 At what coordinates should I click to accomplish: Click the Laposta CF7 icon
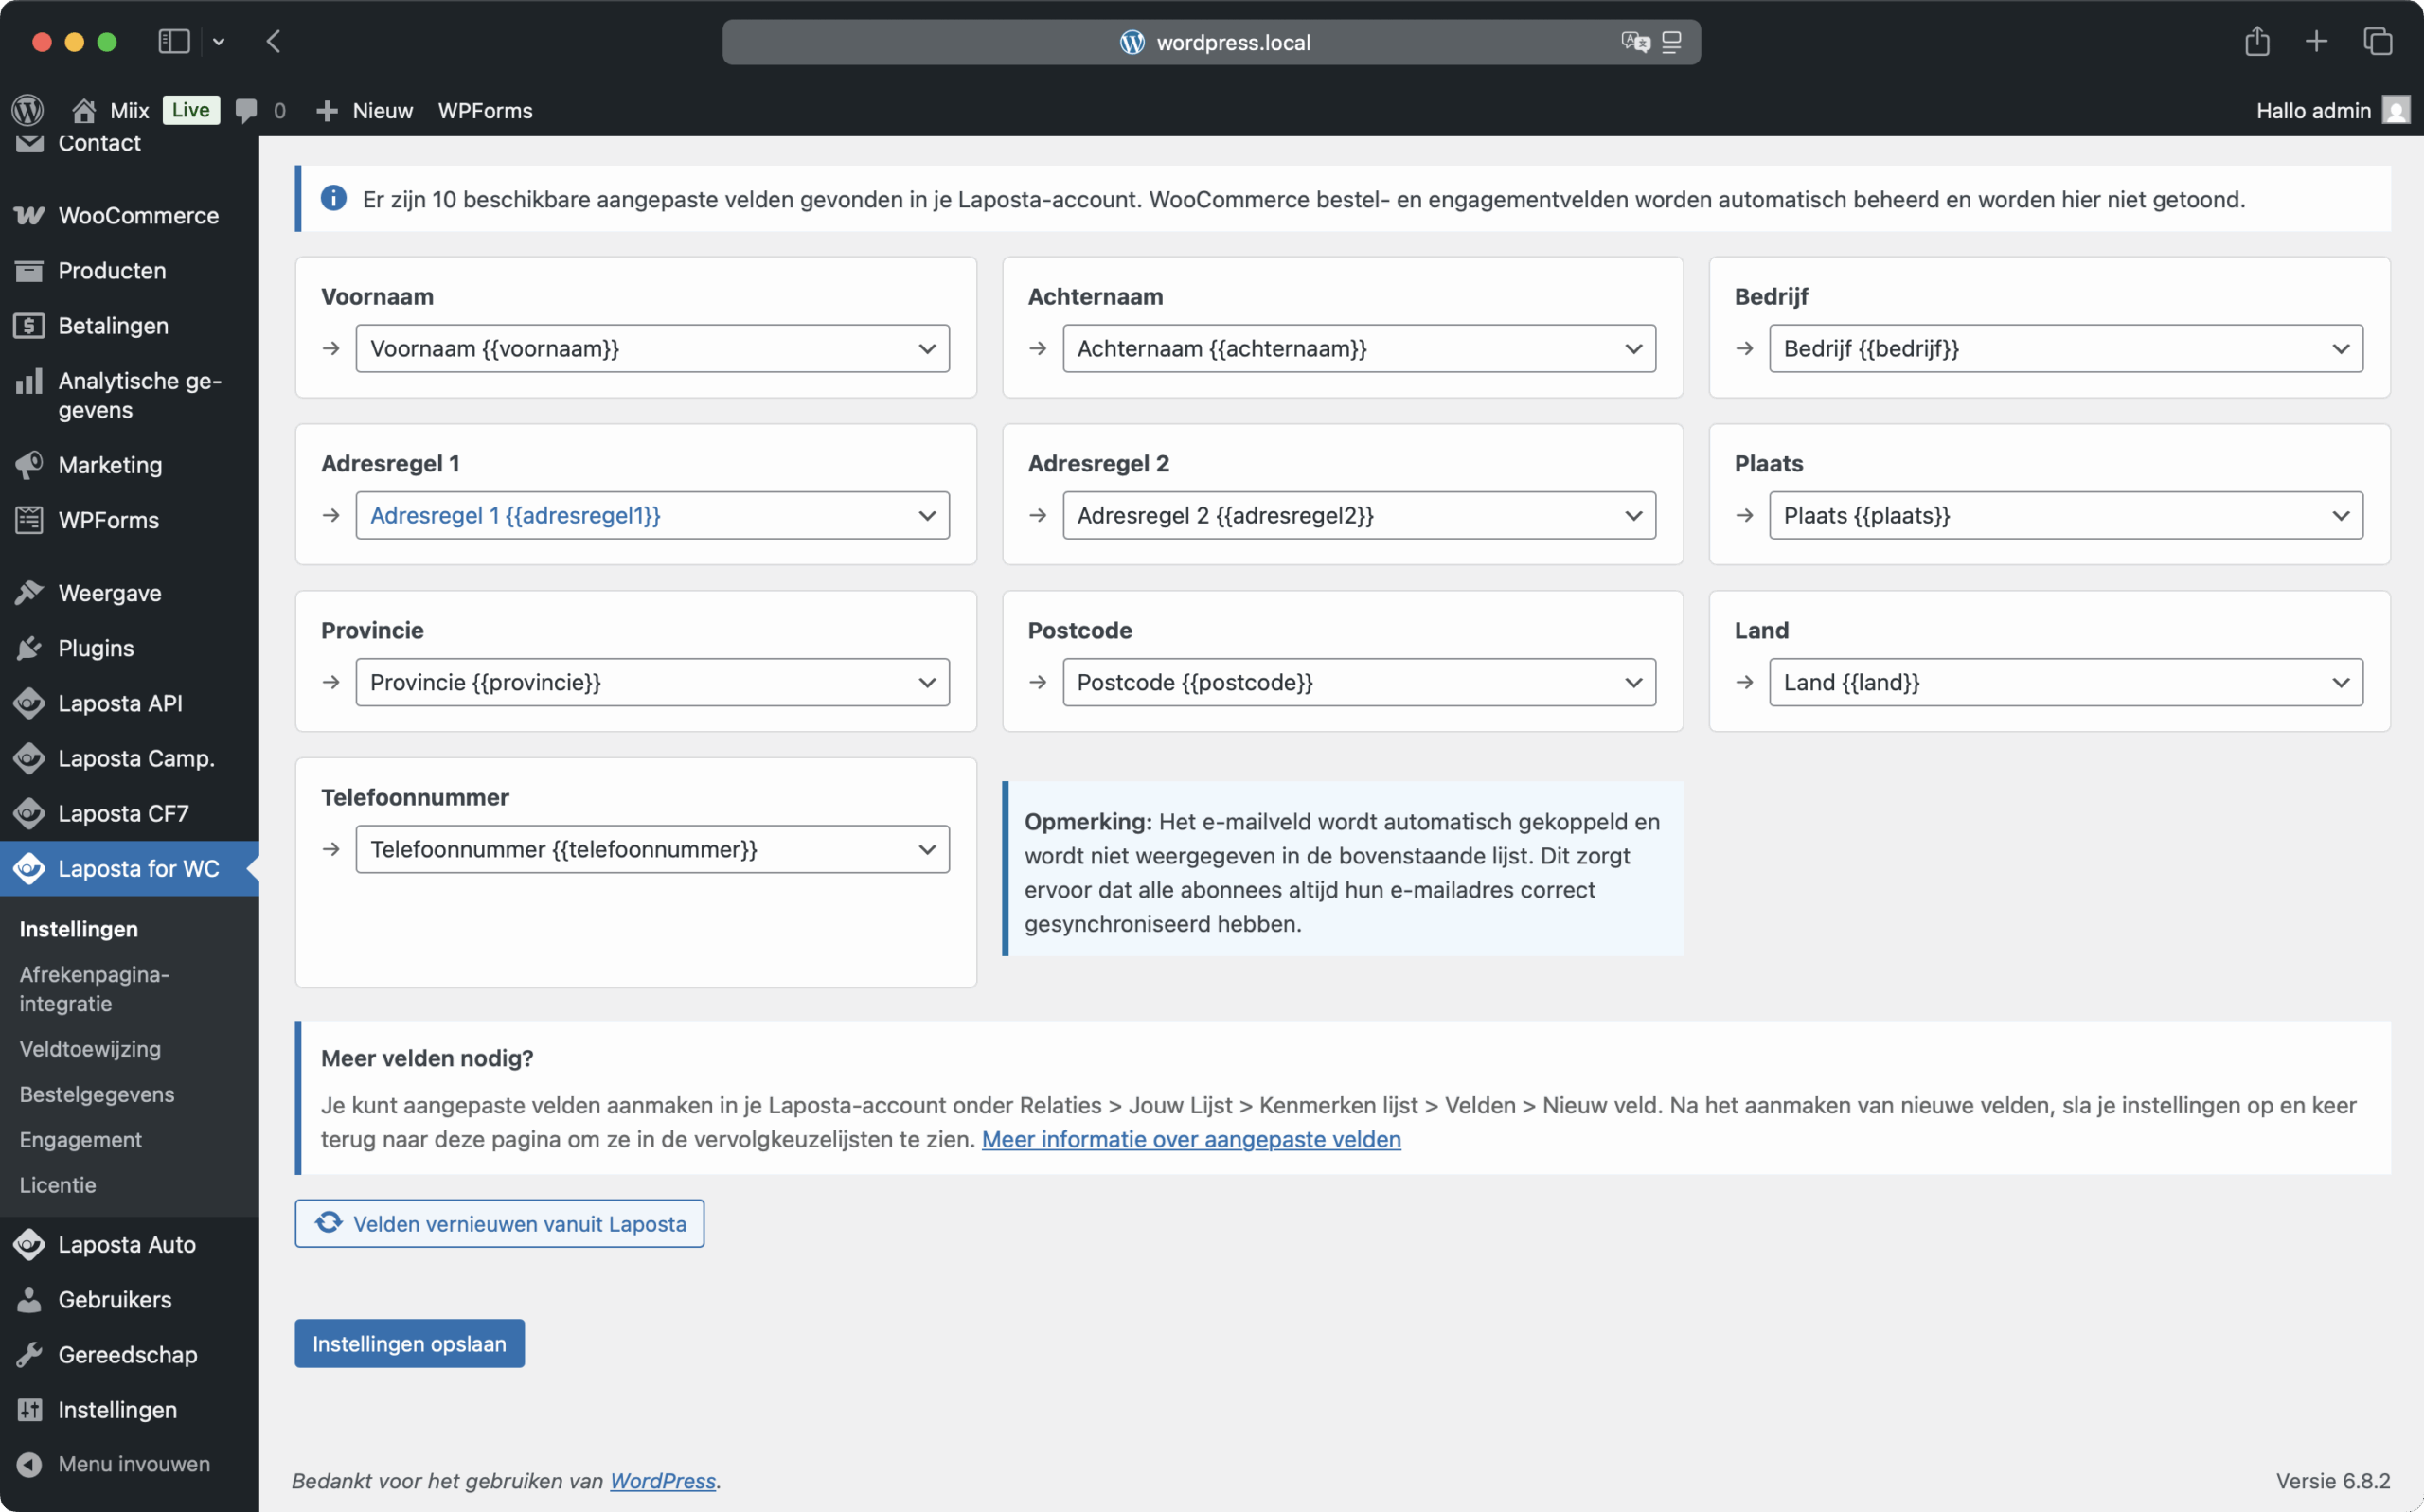click(x=29, y=813)
